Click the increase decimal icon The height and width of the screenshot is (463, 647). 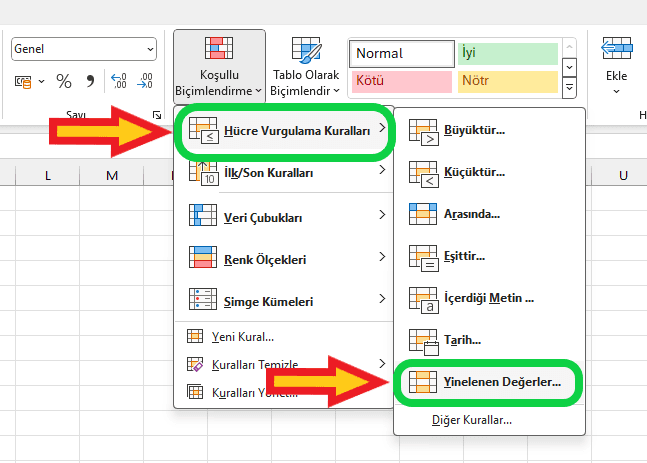pos(119,81)
